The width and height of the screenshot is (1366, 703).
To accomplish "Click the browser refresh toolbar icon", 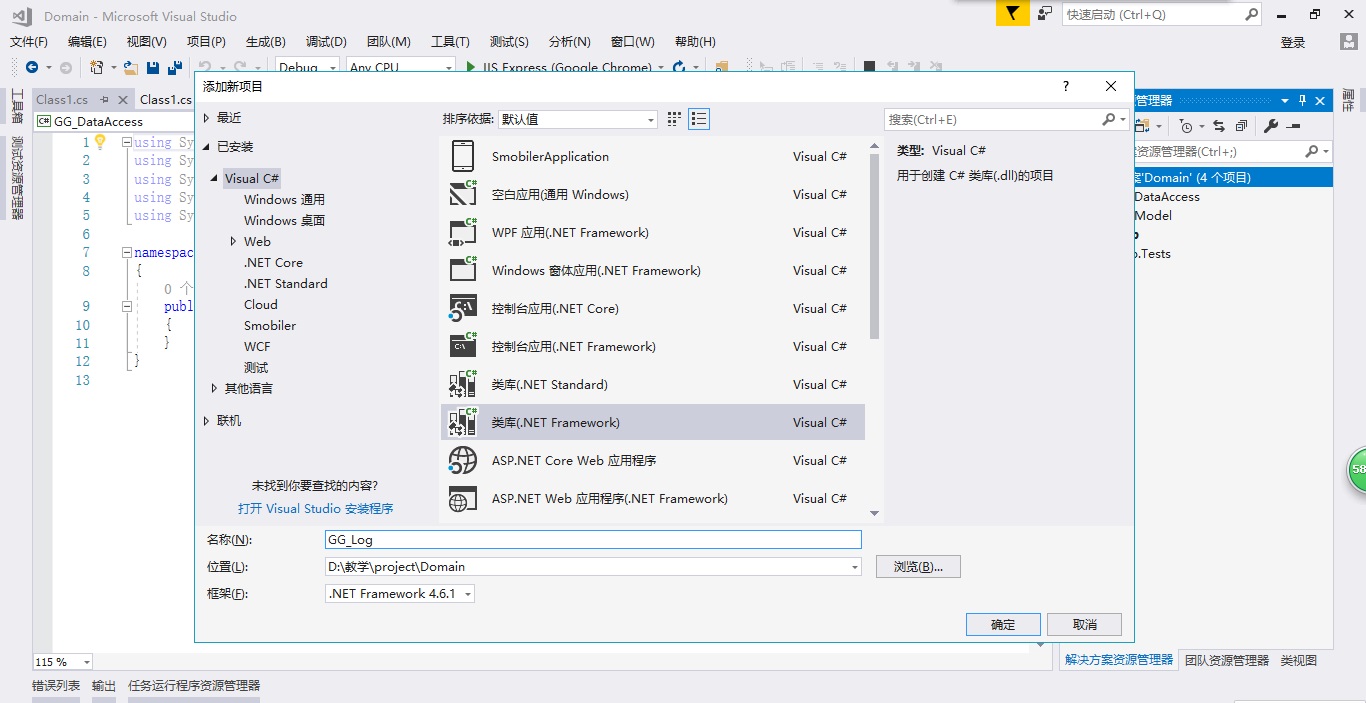I will [679, 67].
